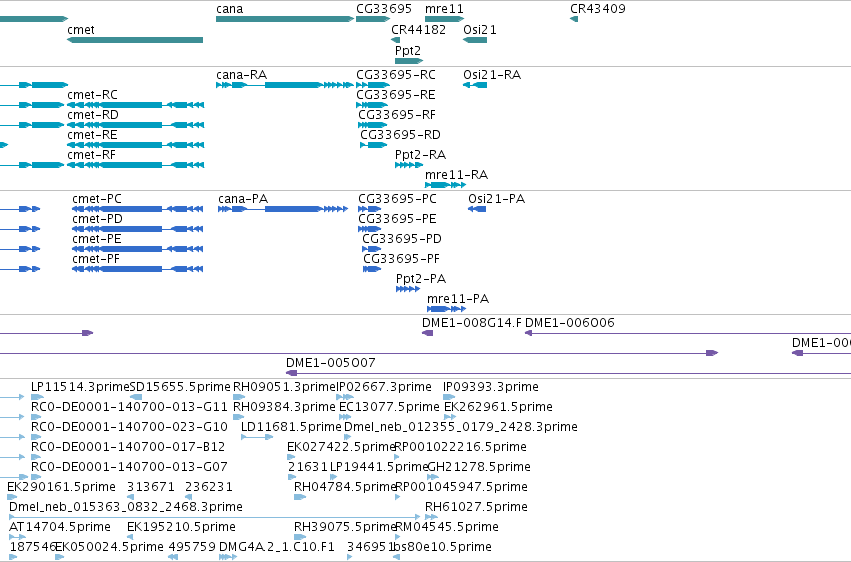Select the Osi21 gene label
The height and width of the screenshot is (562, 851).
click(x=480, y=30)
